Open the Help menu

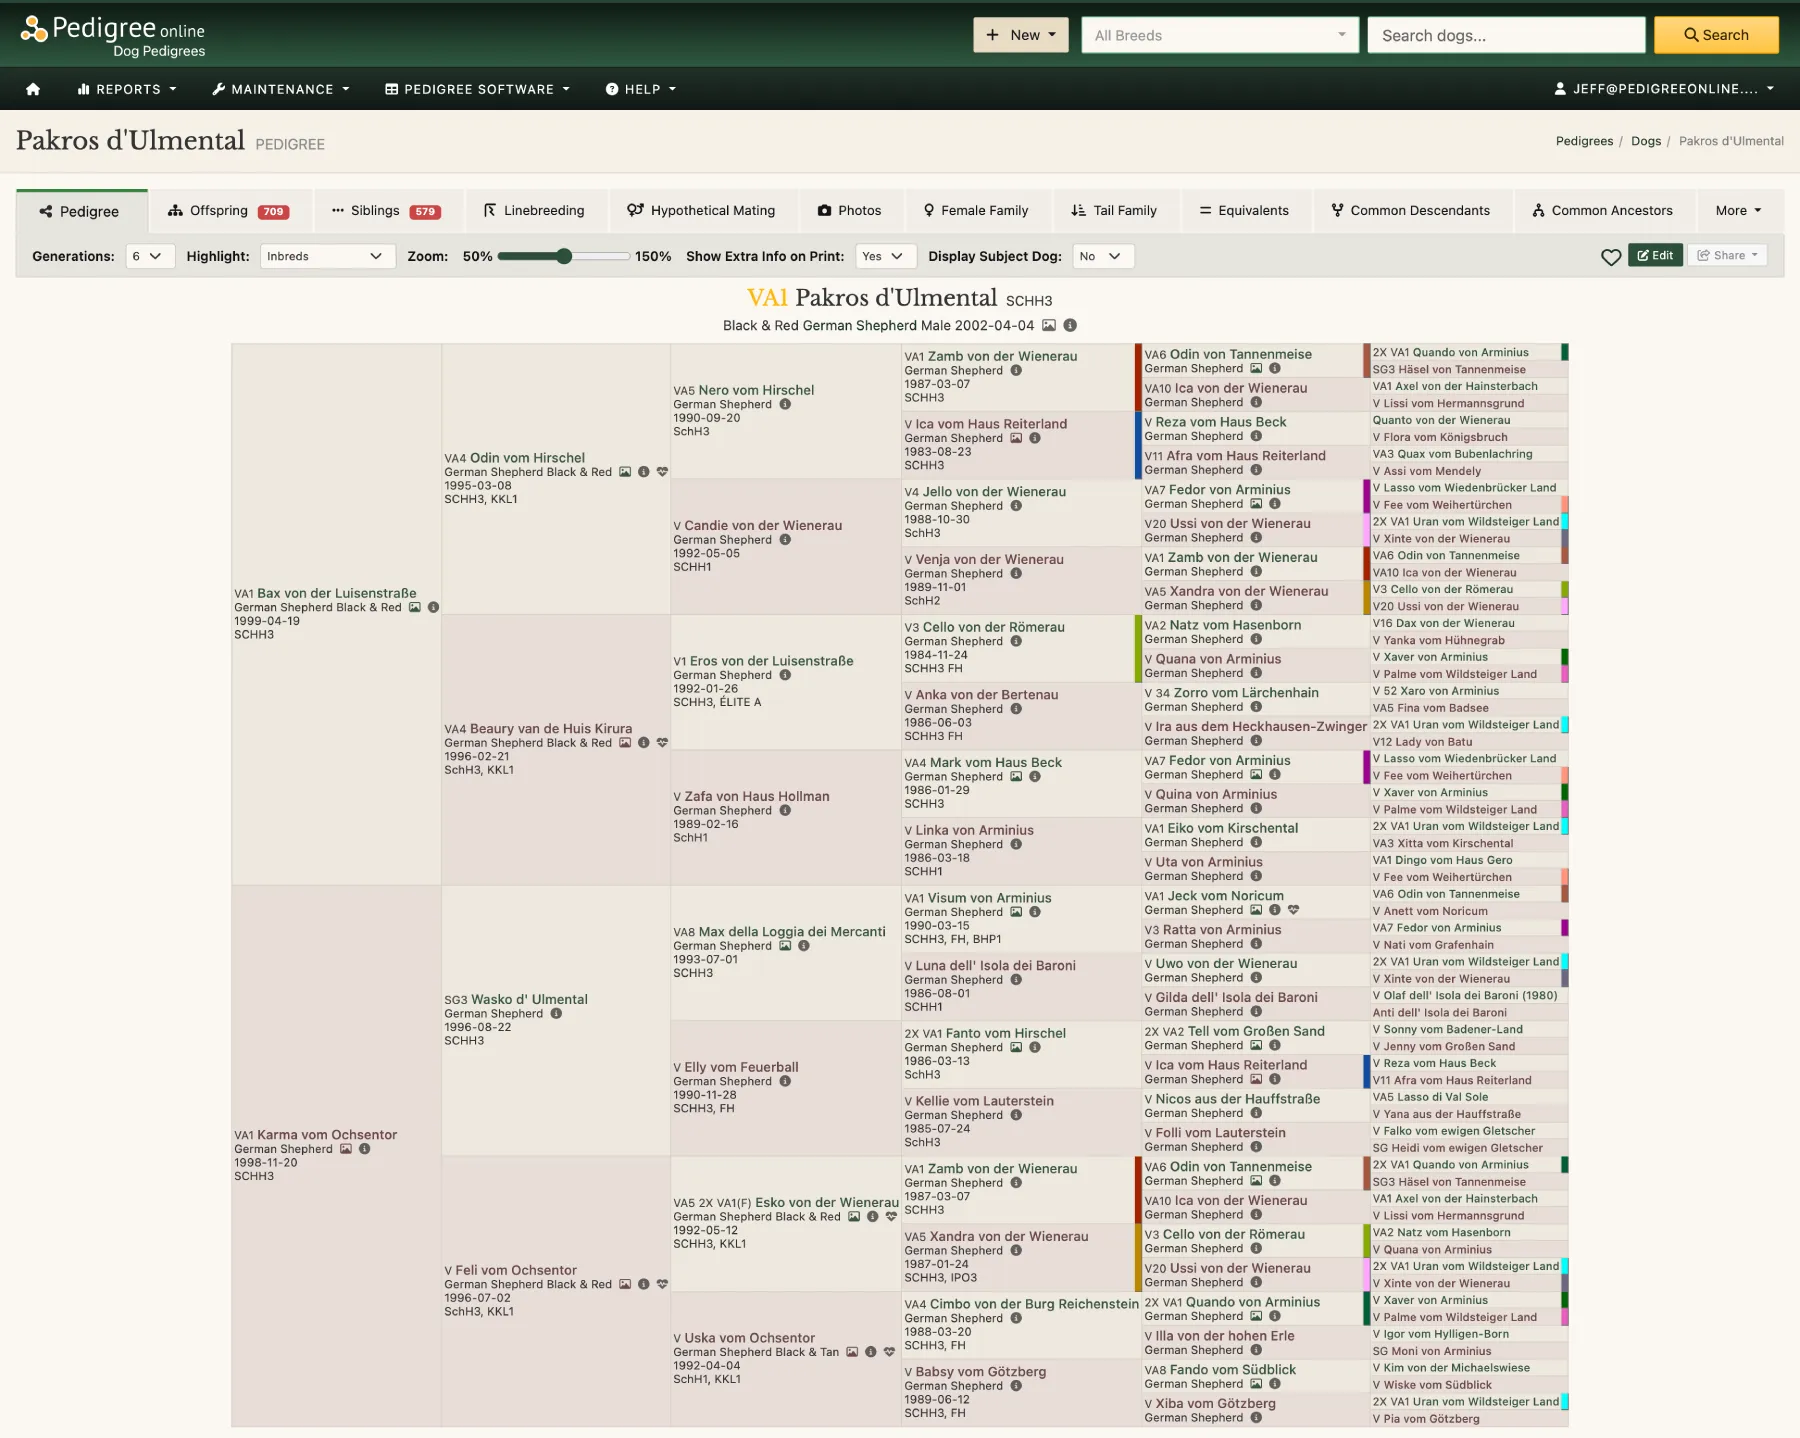[641, 89]
